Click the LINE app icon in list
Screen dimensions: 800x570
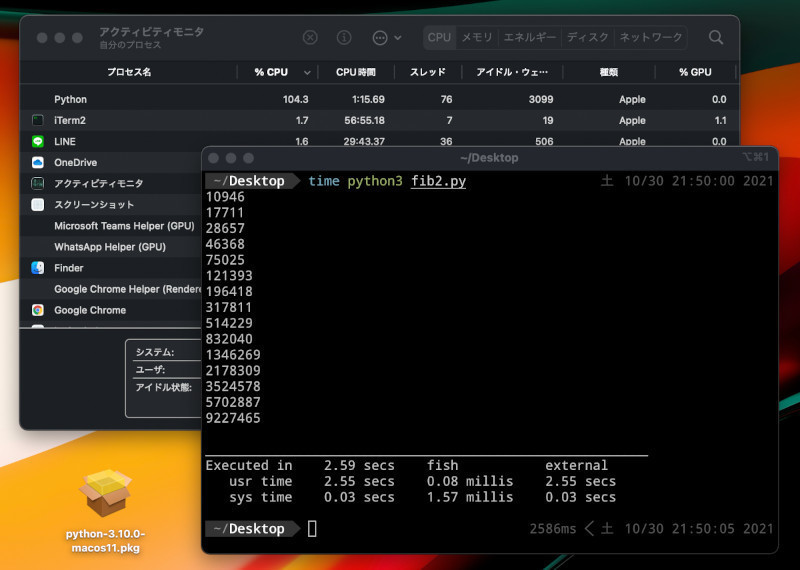[x=38, y=141]
